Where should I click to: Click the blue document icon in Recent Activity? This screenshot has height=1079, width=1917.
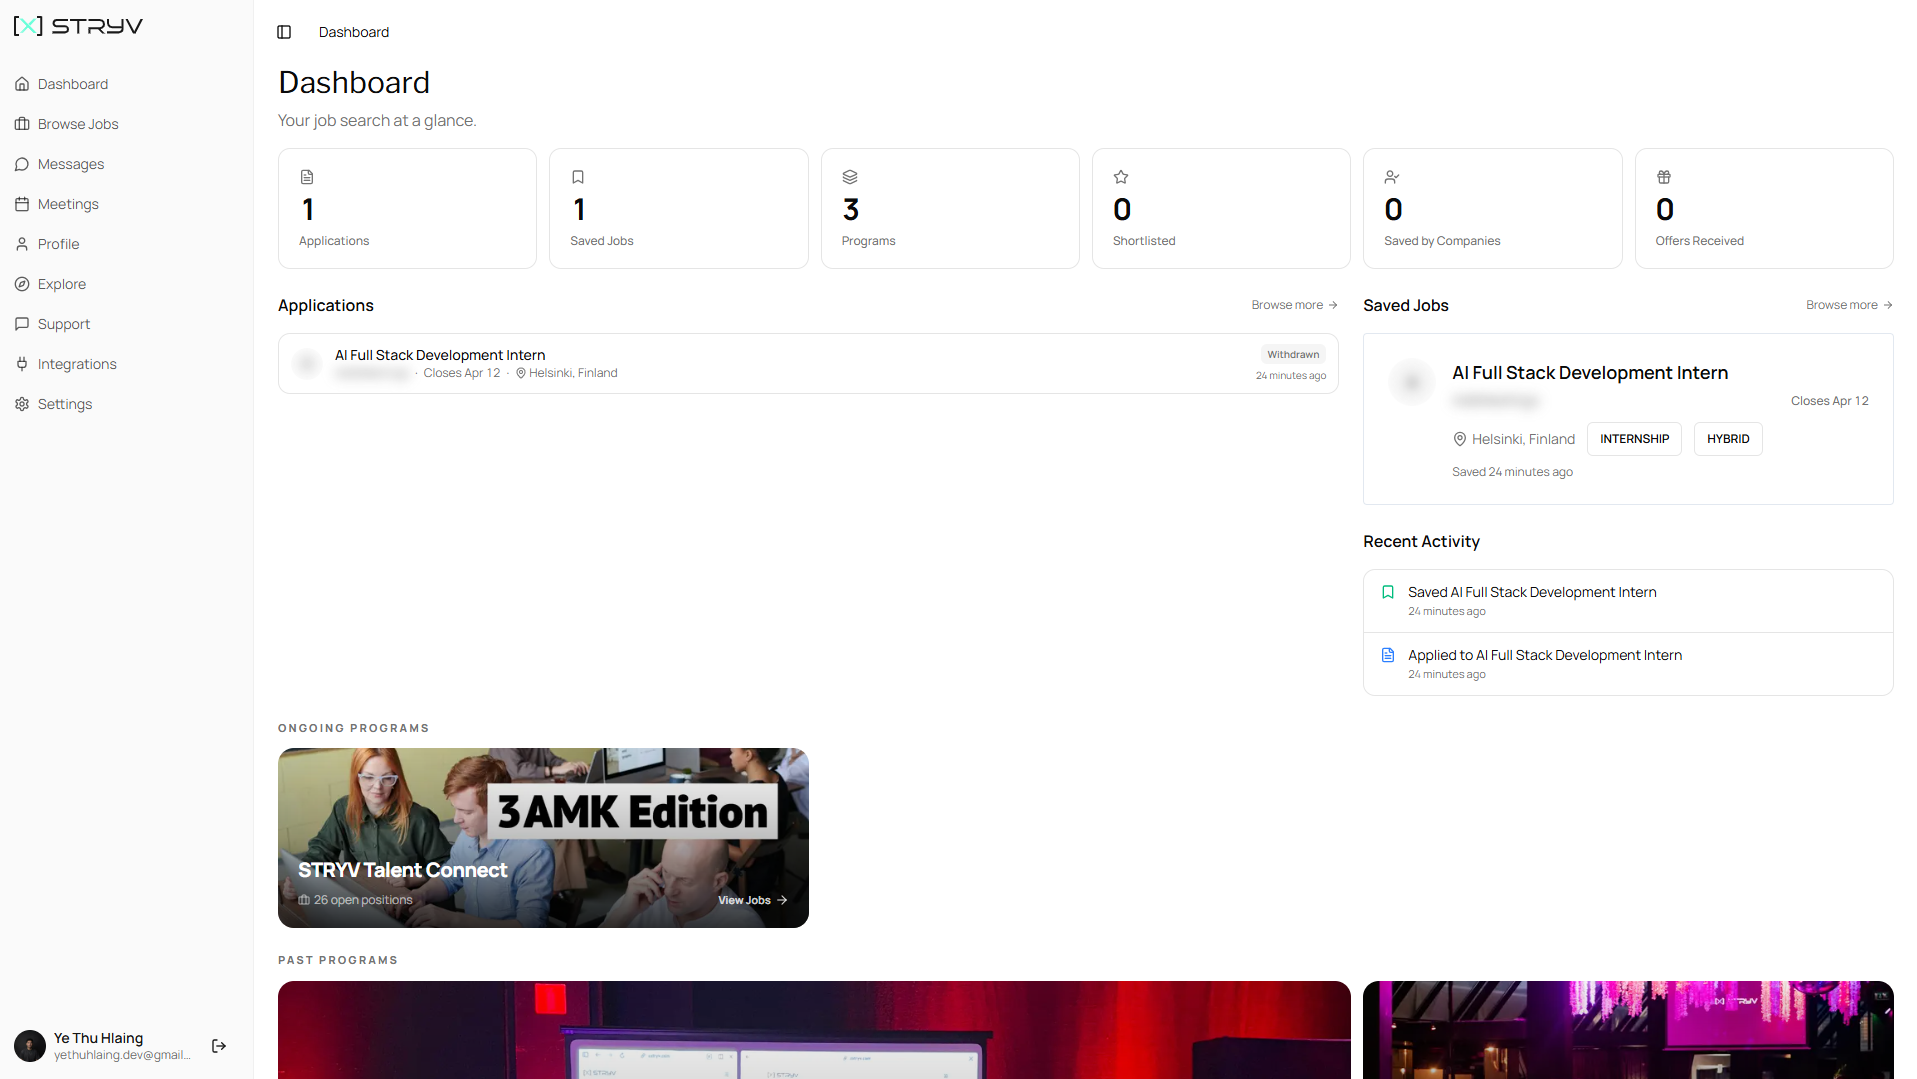1388,655
